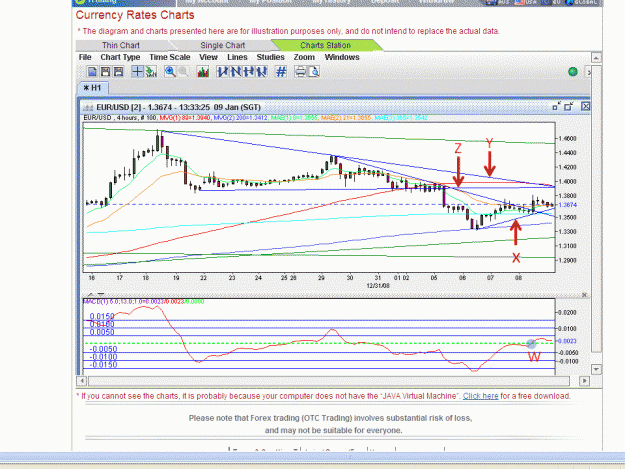Open the File menu
Viewport: 625px width, 469px height.
click(85, 57)
